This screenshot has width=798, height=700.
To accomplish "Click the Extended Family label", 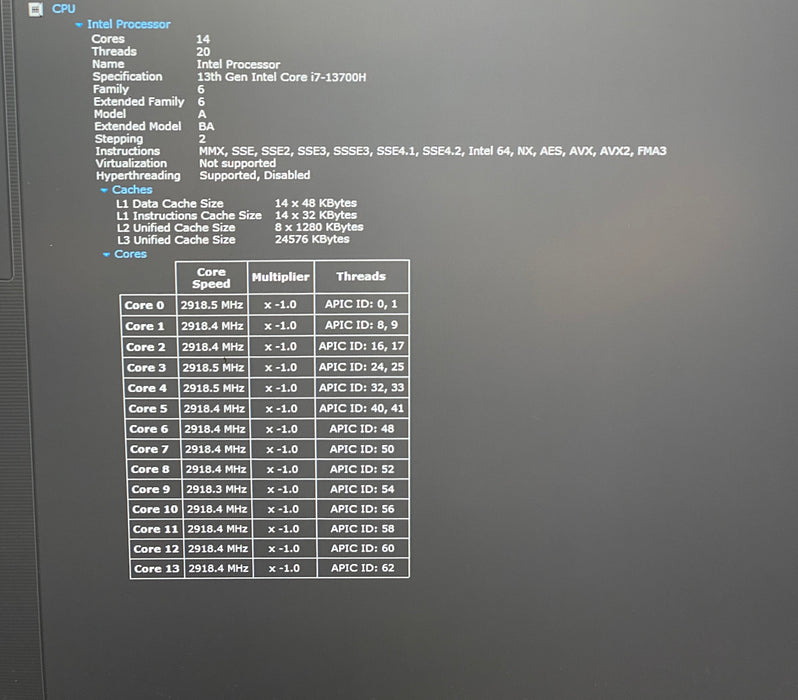I will pos(139,101).
